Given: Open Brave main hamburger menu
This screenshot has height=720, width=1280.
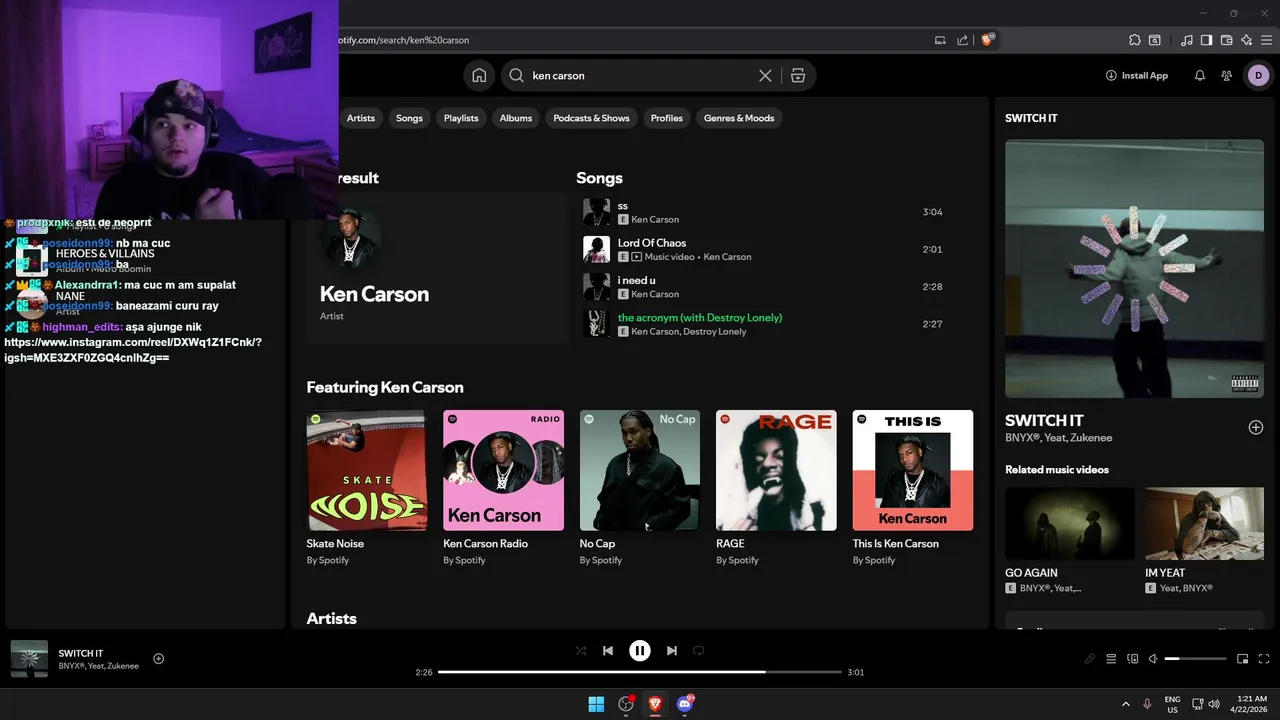Looking at the screenshot, I should [1266, 40].
